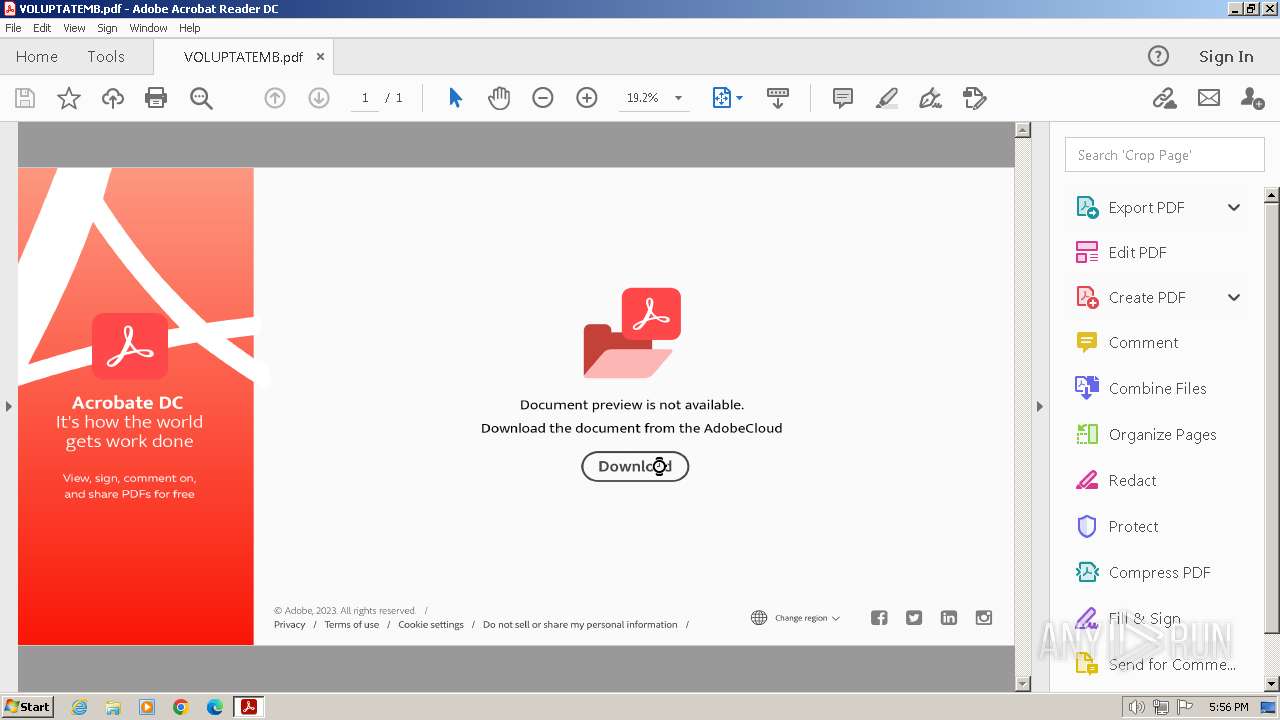Launch Chrome from the taskbar
1280x720 pixels.
pyautogui.click(x=181, y=707)
